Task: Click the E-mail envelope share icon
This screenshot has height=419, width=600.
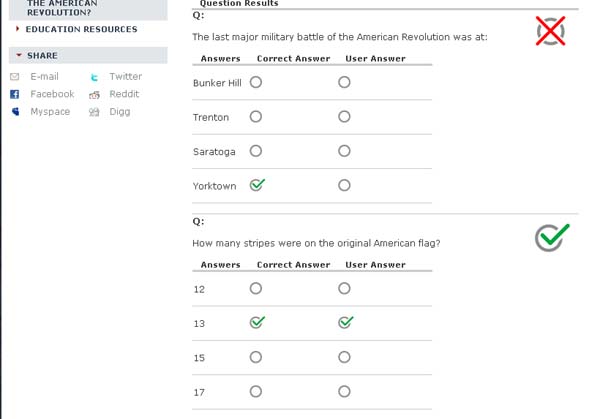Action: pos(14,77)
